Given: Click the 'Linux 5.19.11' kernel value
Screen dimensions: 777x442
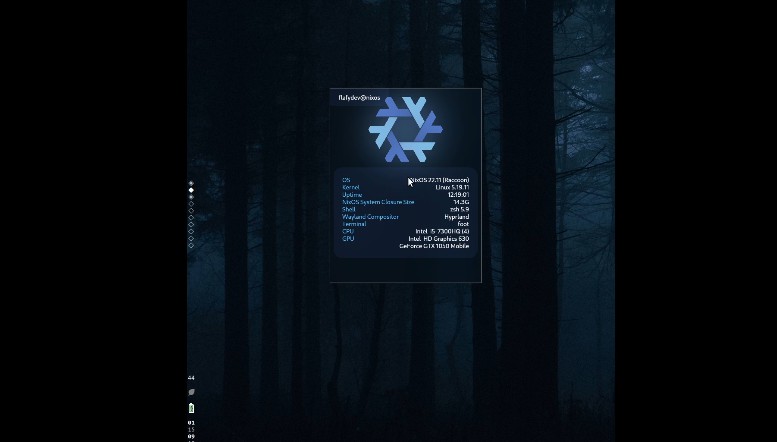Looking at the screenshot, I should [452, 187].
